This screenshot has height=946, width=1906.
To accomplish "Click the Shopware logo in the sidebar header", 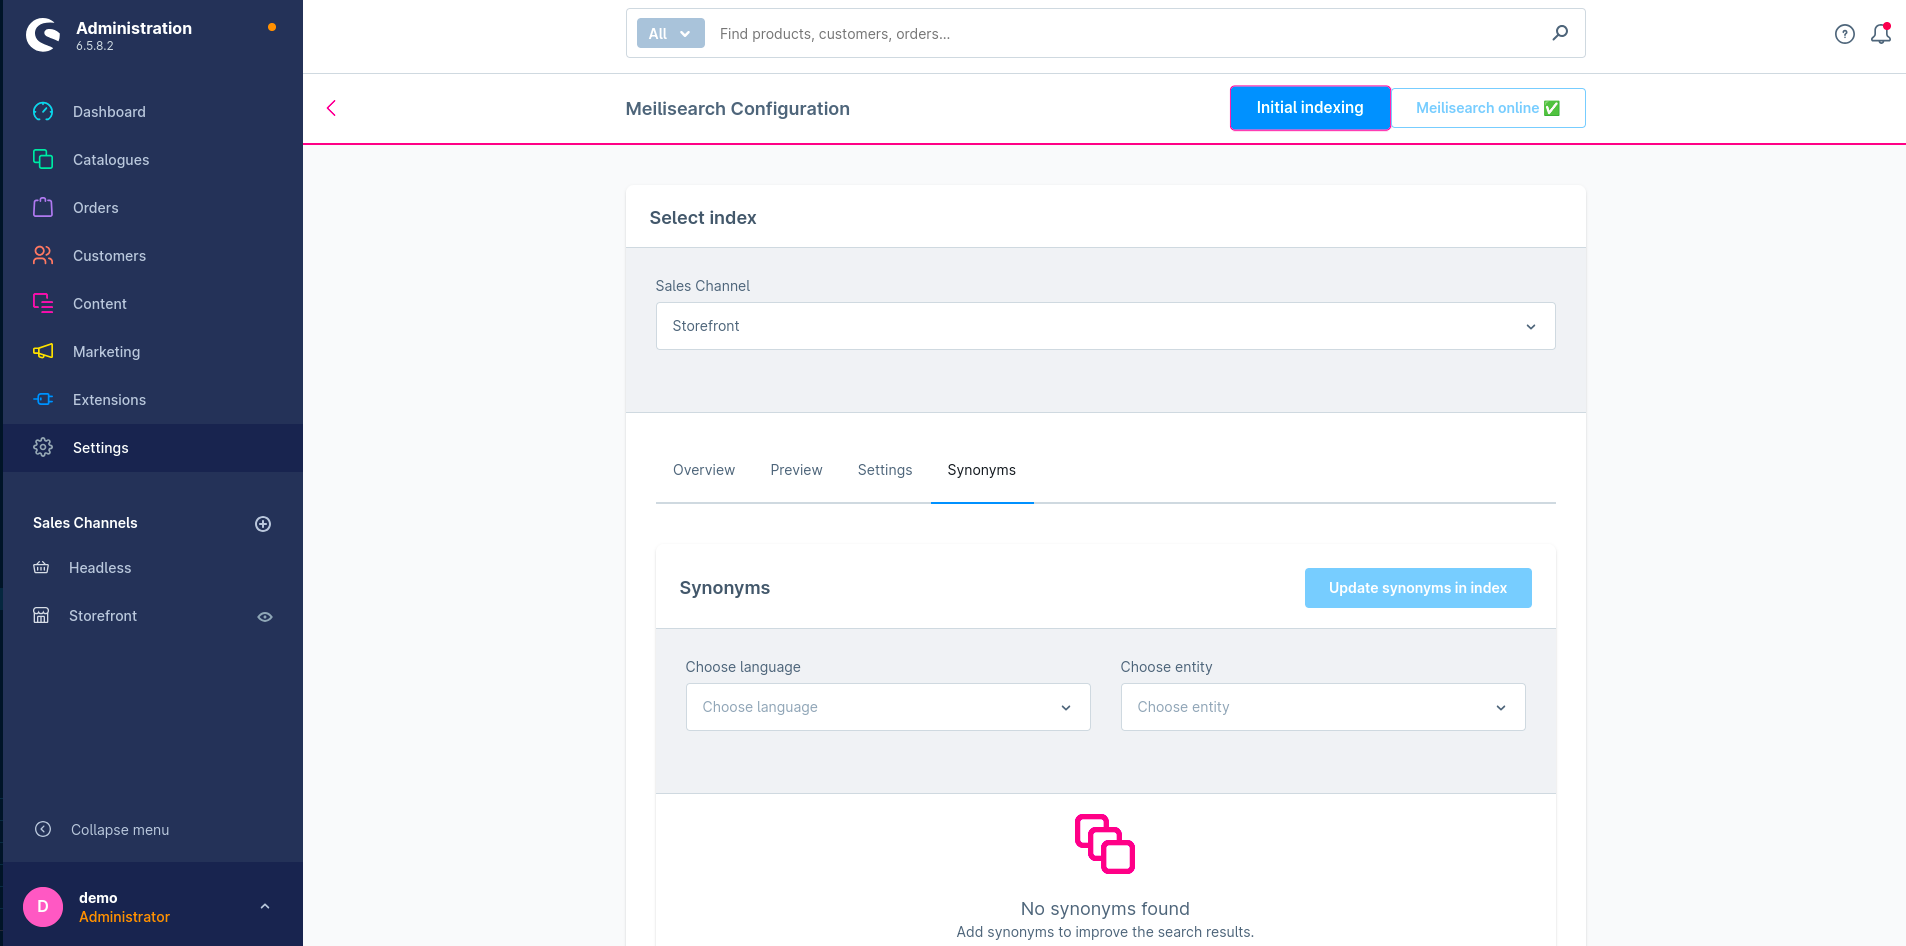I will (43, 35).
